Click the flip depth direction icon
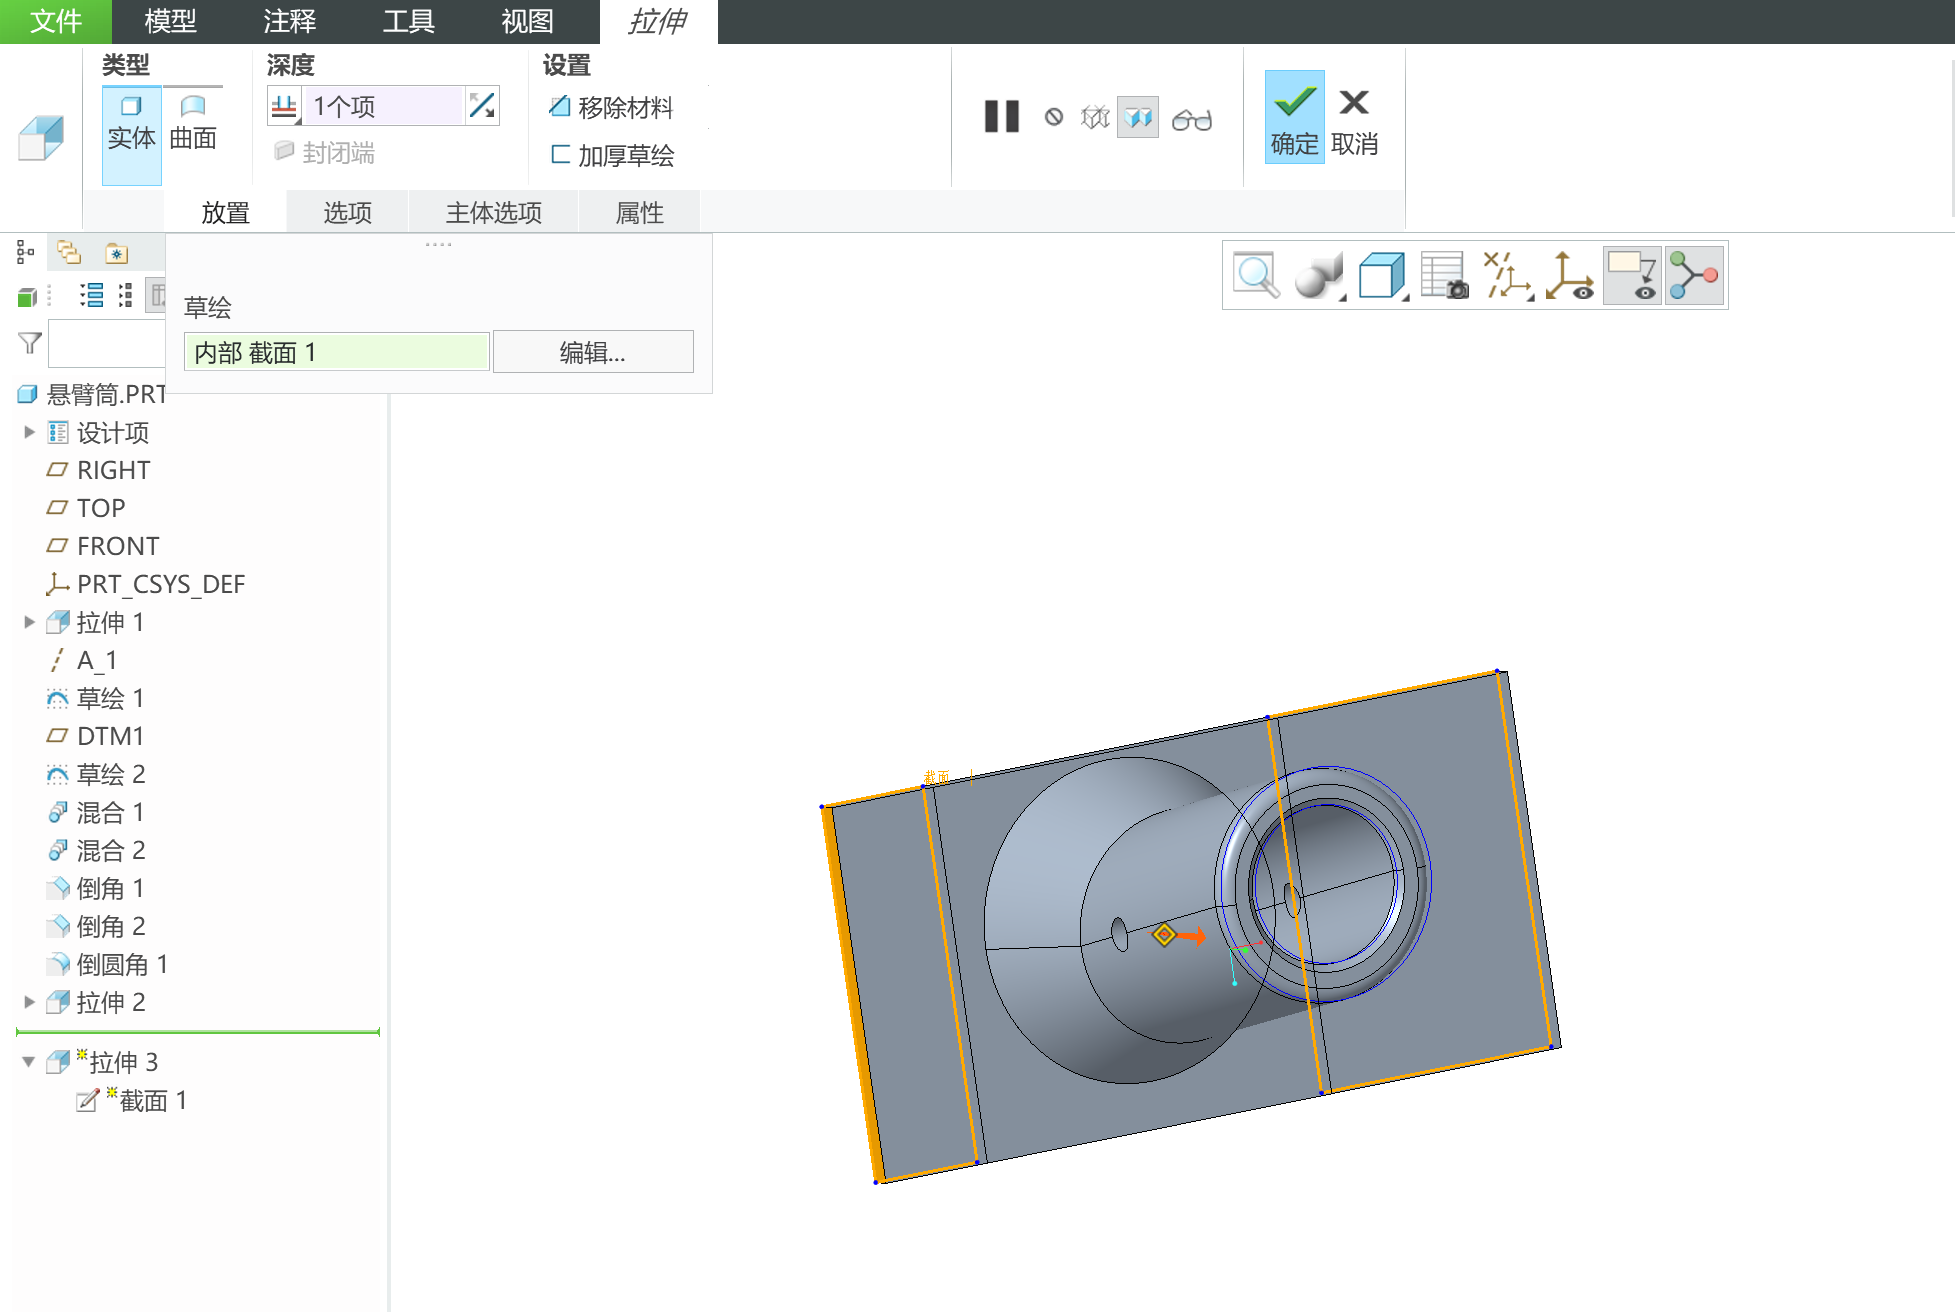 pyautogui.click(x=482, y=106)
